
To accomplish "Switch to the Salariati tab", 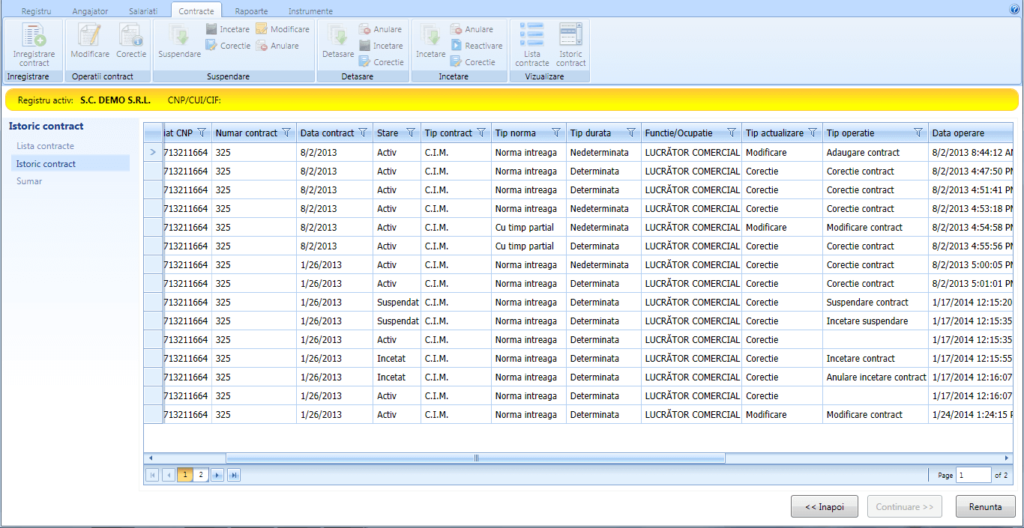I will coord(143,11).
